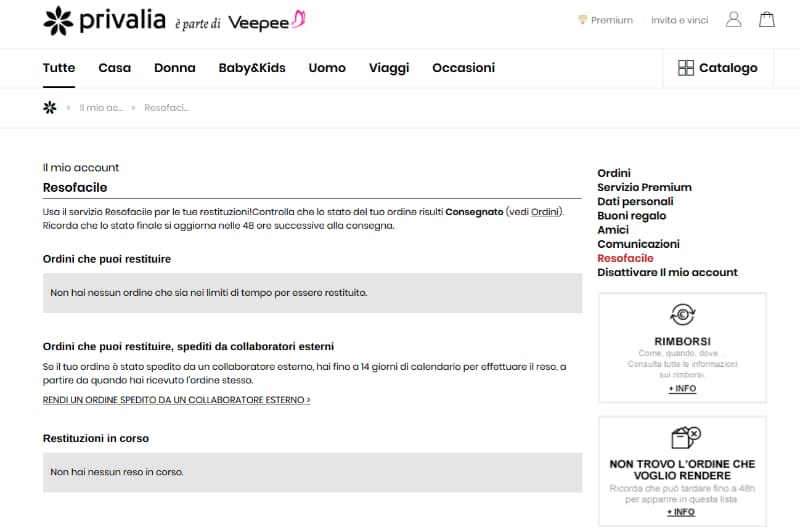This screenshot has width=800, height=532.
Task: Click the Premium diamond icon
Action: coord(582,20)
